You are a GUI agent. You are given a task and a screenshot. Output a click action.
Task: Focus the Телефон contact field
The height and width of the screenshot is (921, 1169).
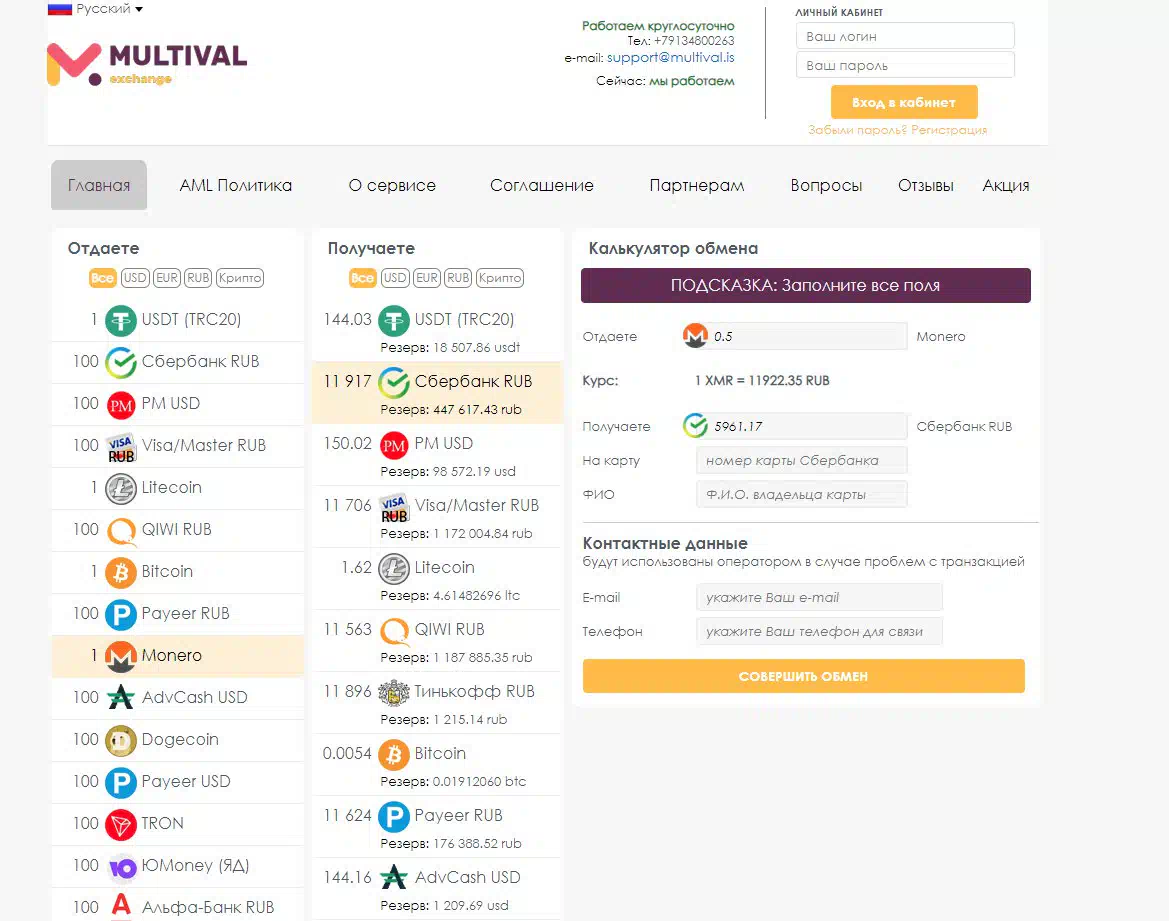pyautogui.click(x=819, y=632)
